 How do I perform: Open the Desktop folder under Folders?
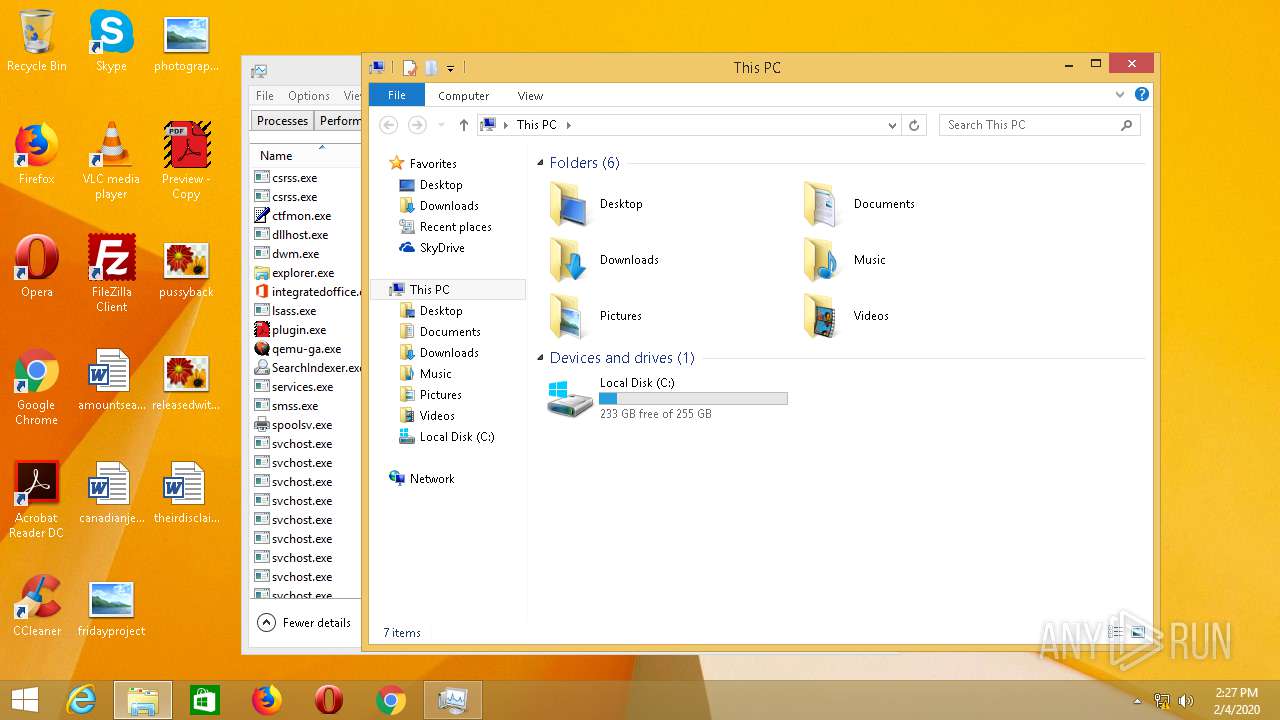click(596, 204)
